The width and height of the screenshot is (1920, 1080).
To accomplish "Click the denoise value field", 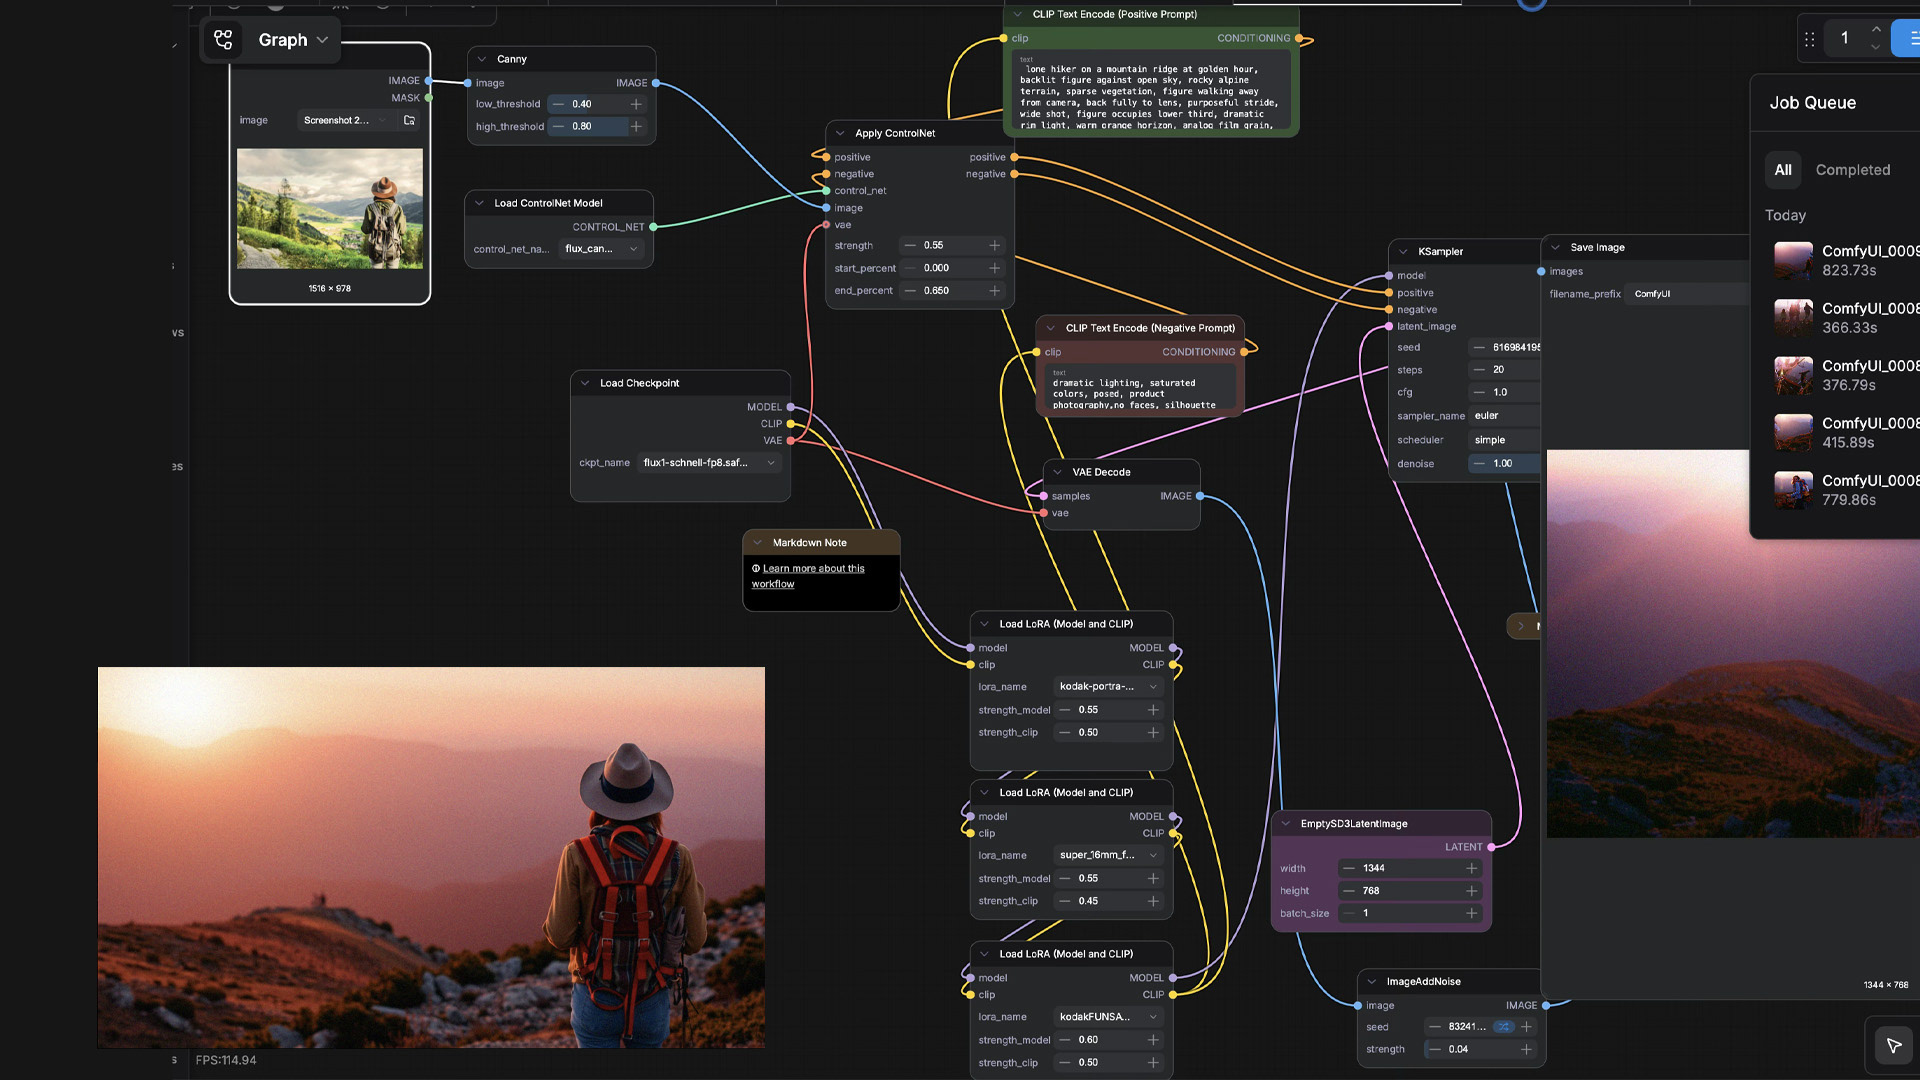I will (x=1505, y=464).
